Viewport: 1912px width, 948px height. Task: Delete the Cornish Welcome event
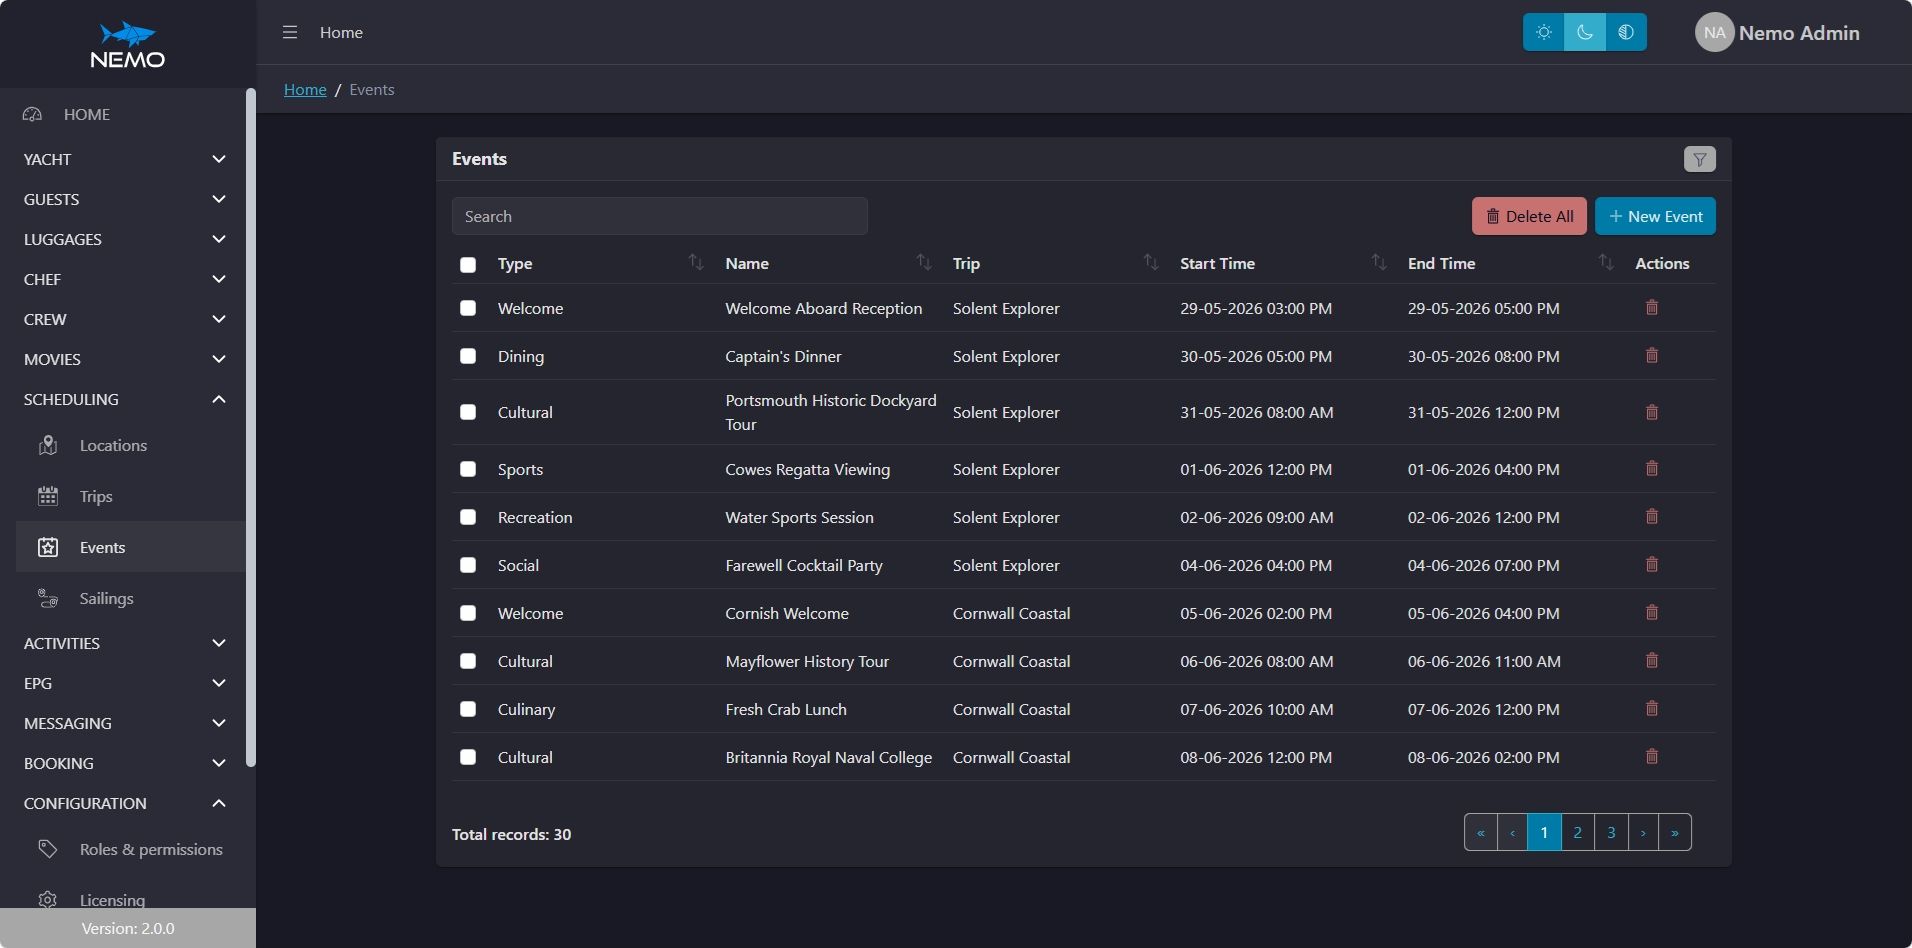(1652, 613)
